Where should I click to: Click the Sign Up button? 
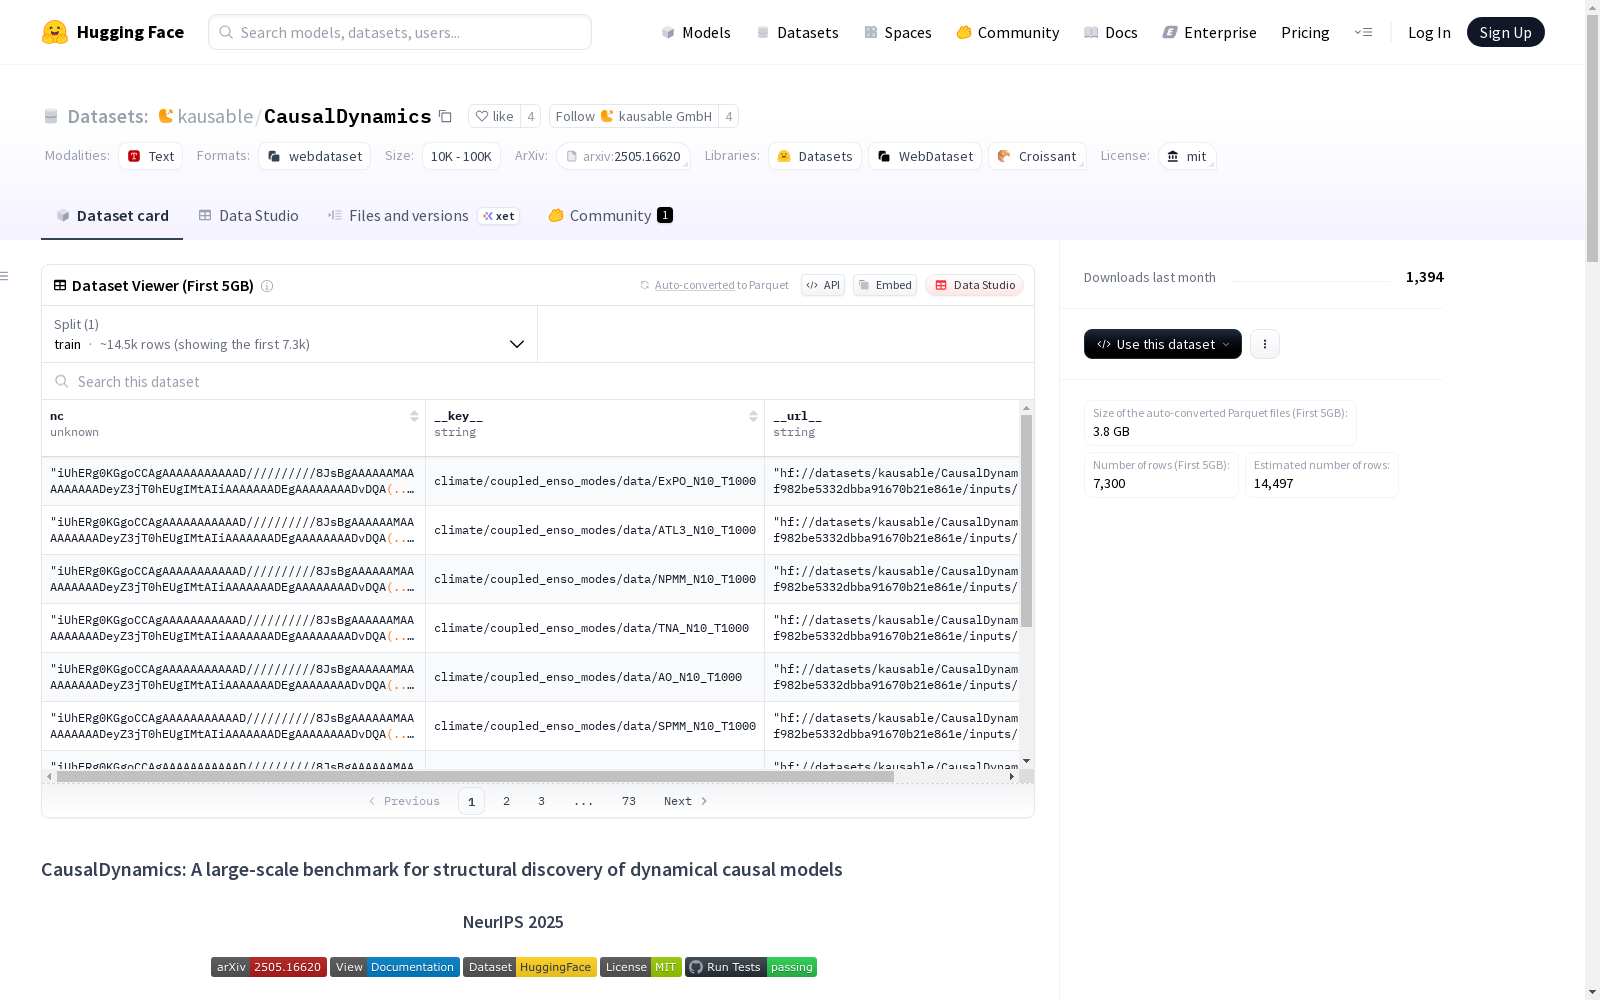1505,32
